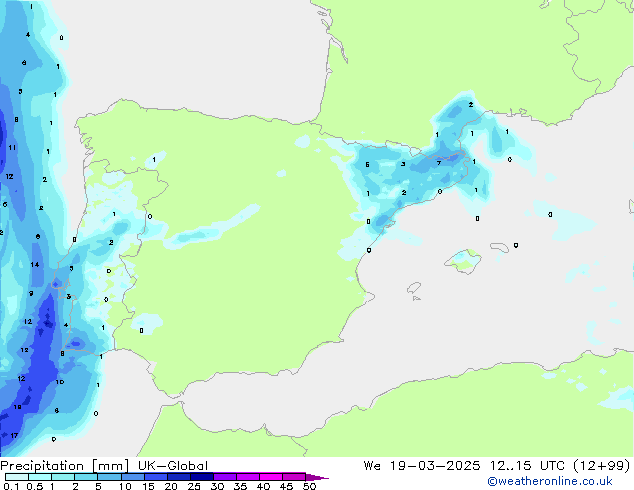Click the 0.1–0.5 mm legend color box

coord(17,477)
